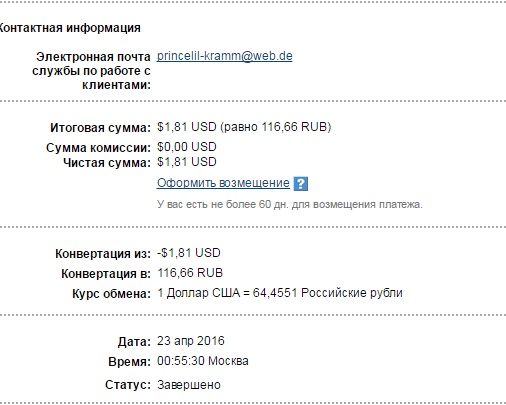
Task: Open the princelil-kramm@web.de email link
Action: click(225, 56)
